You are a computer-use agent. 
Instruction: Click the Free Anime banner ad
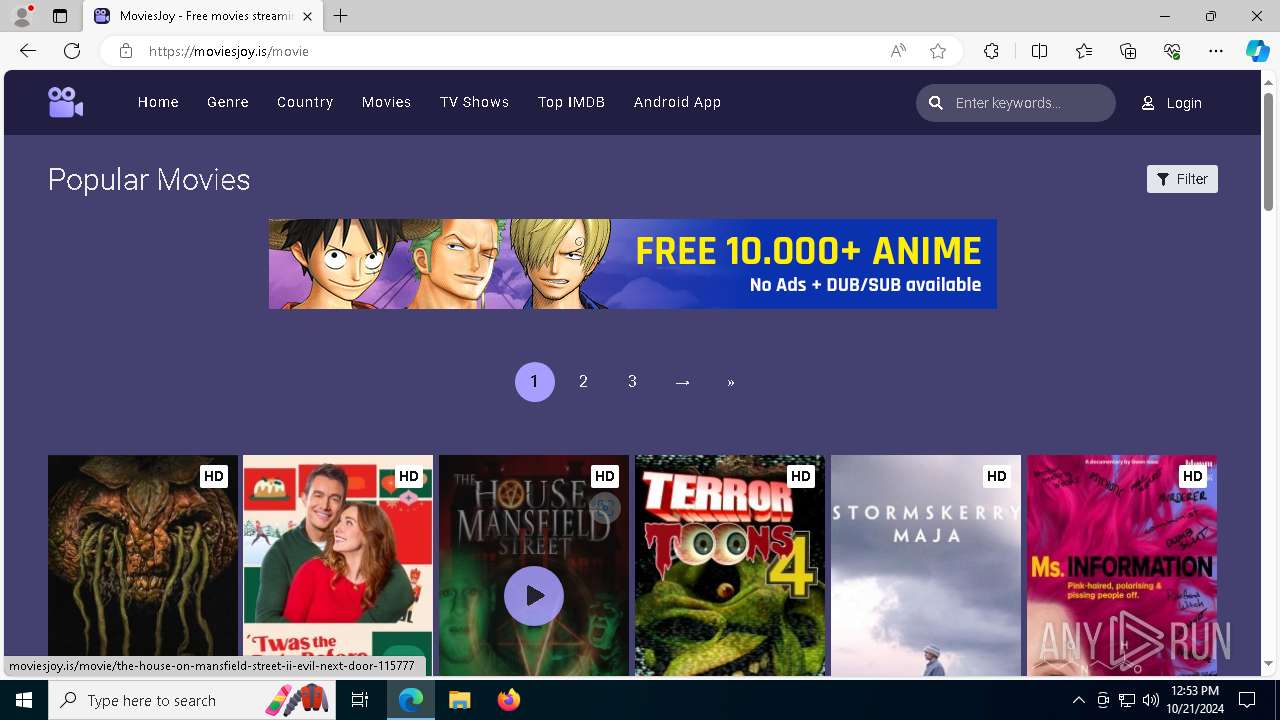point(632,264)
